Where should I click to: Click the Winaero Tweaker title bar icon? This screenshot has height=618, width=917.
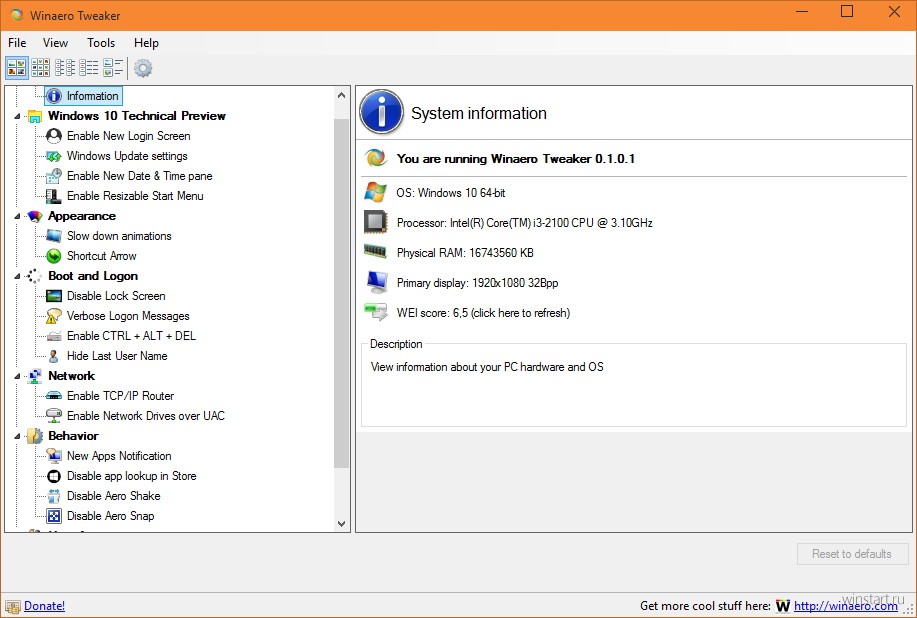[x=17, y=15]
